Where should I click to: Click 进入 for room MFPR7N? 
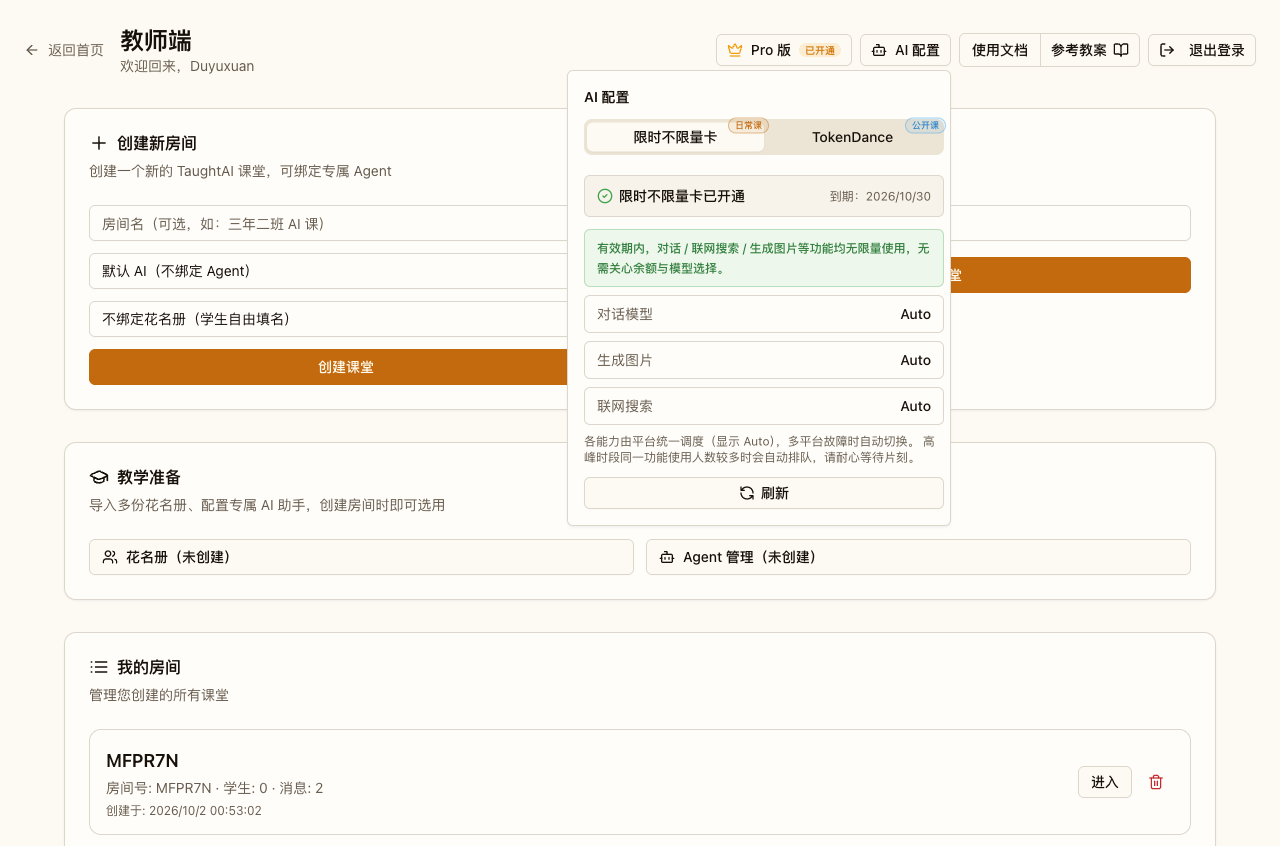1105,782
